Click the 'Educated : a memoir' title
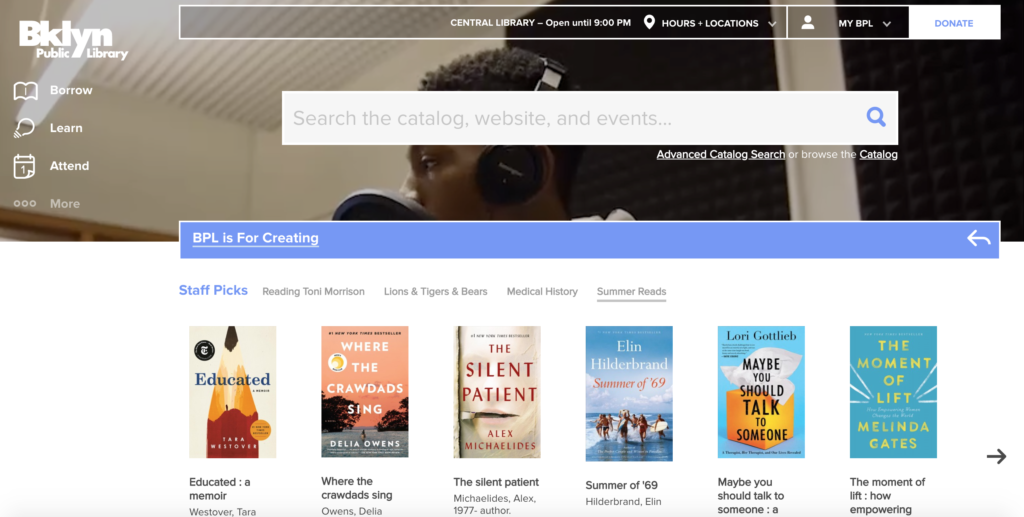The image size is (1024, 517). click(220, 489)
